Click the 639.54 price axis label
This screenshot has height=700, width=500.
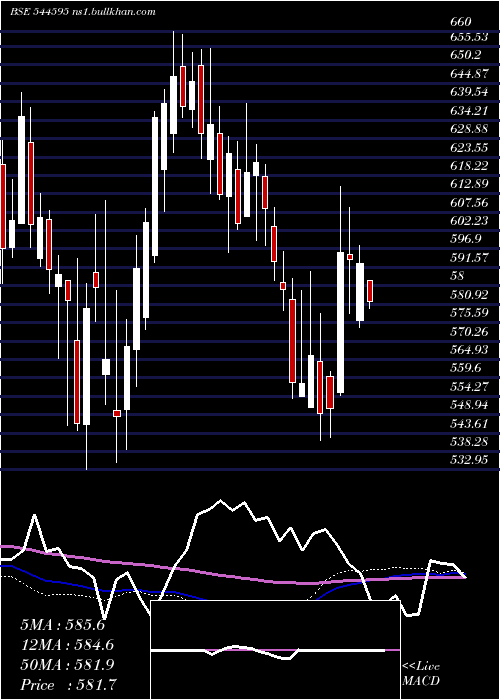(469, 92)
